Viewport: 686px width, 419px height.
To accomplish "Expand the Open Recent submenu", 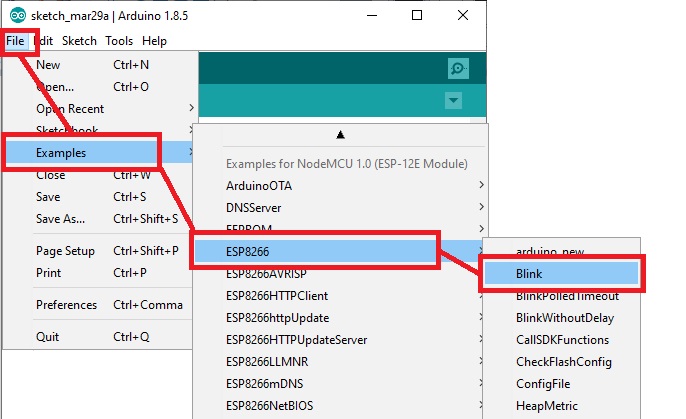I will (x=98, y=108).
